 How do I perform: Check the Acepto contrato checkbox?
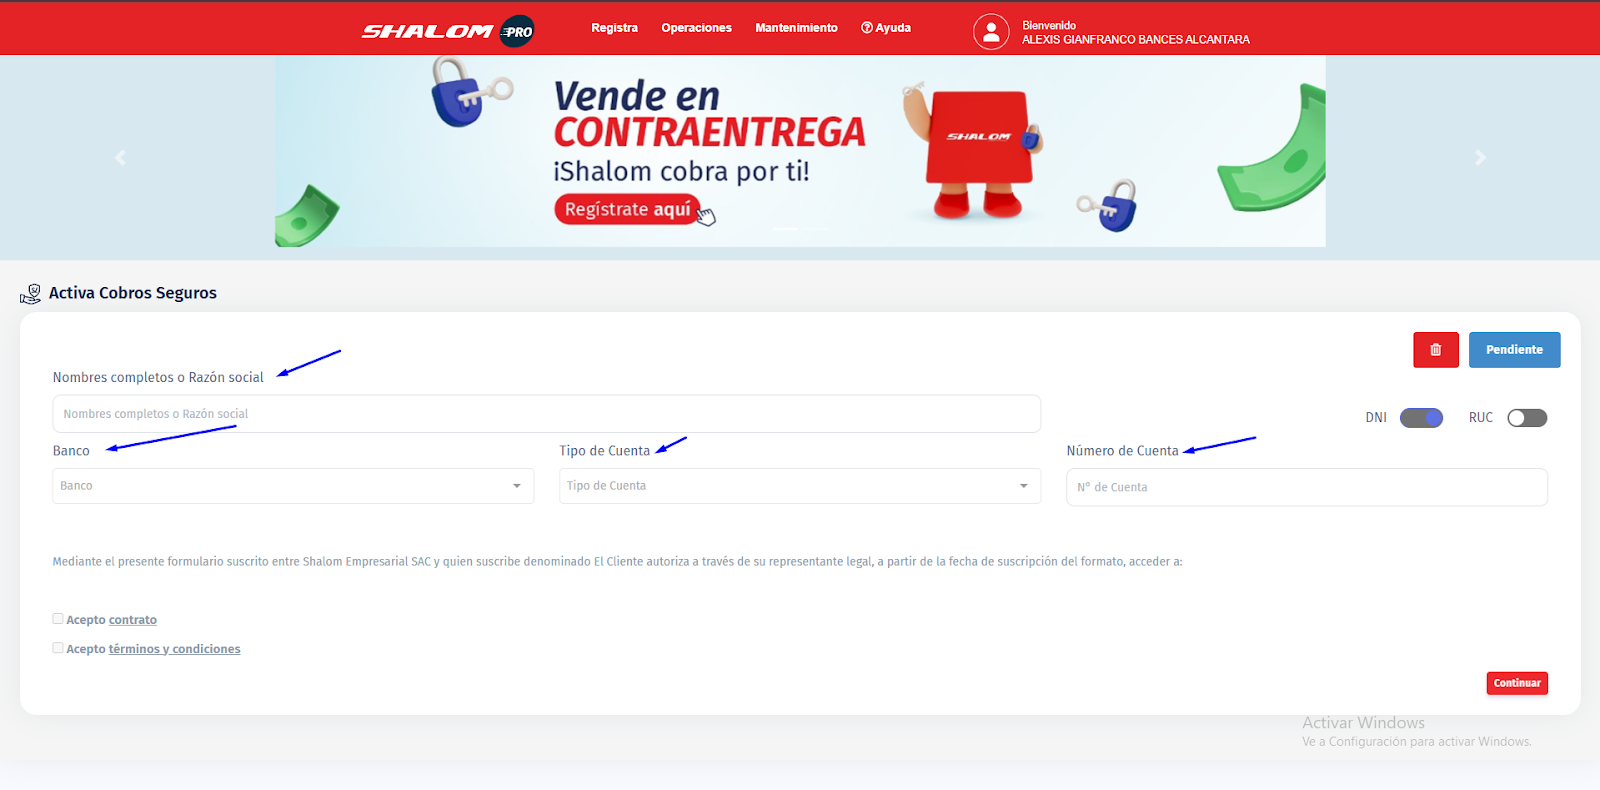click(58, 619)
